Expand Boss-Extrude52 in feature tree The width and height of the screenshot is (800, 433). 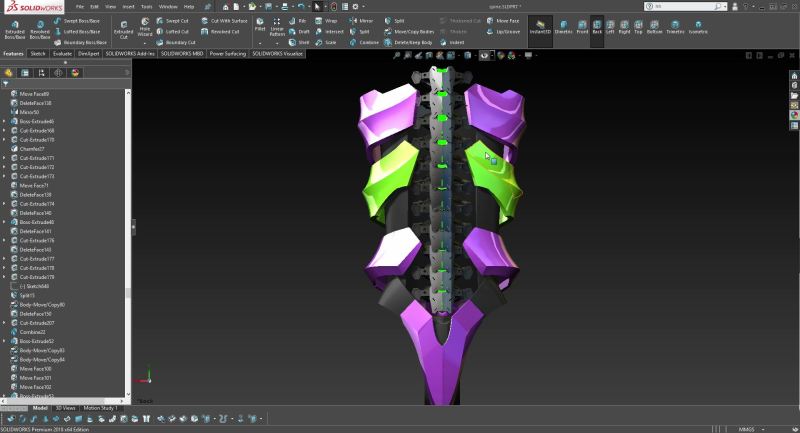point(5,341)
